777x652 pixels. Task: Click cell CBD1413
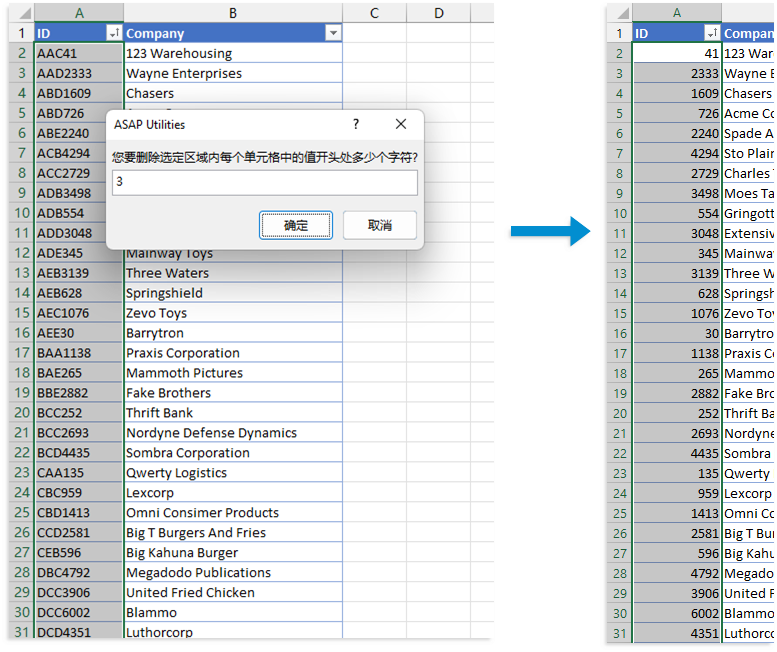coord(79,512)
